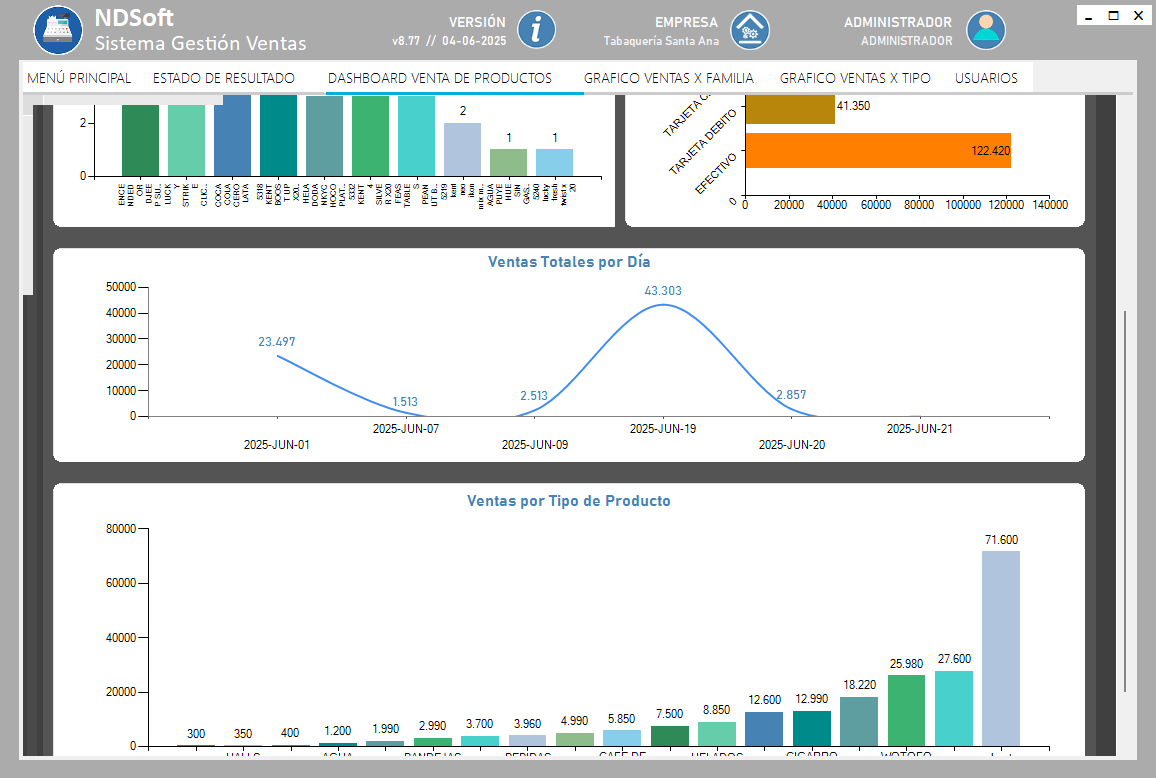Click the Ventas Totales por Día title
This screenshot has width=1156, height=778.
click(569, 262)
